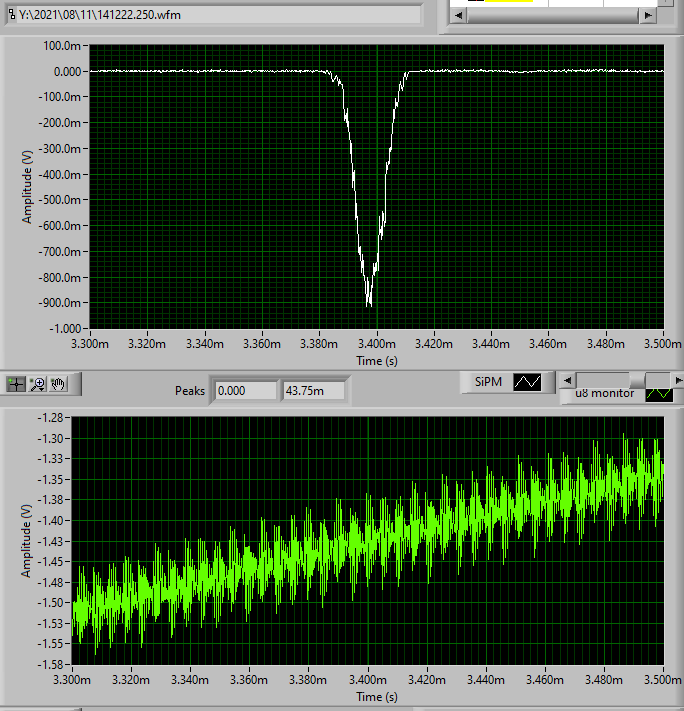Select the crosshair cursor movement tool
This screenshot has height=711, width=684.
[x=17, y=384]
